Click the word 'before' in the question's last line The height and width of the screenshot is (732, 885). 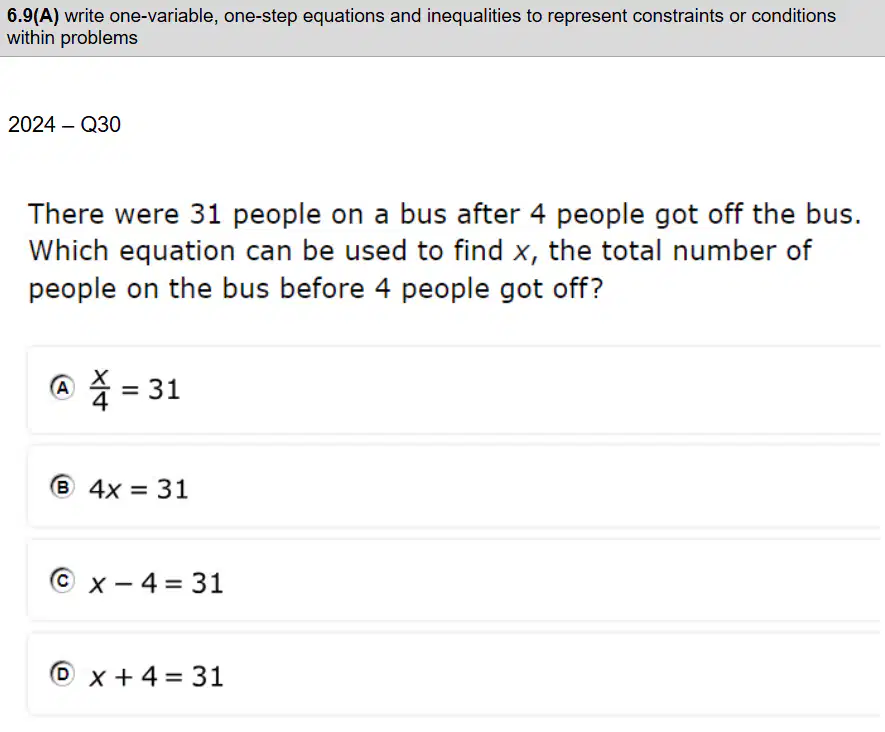[322, 288]
